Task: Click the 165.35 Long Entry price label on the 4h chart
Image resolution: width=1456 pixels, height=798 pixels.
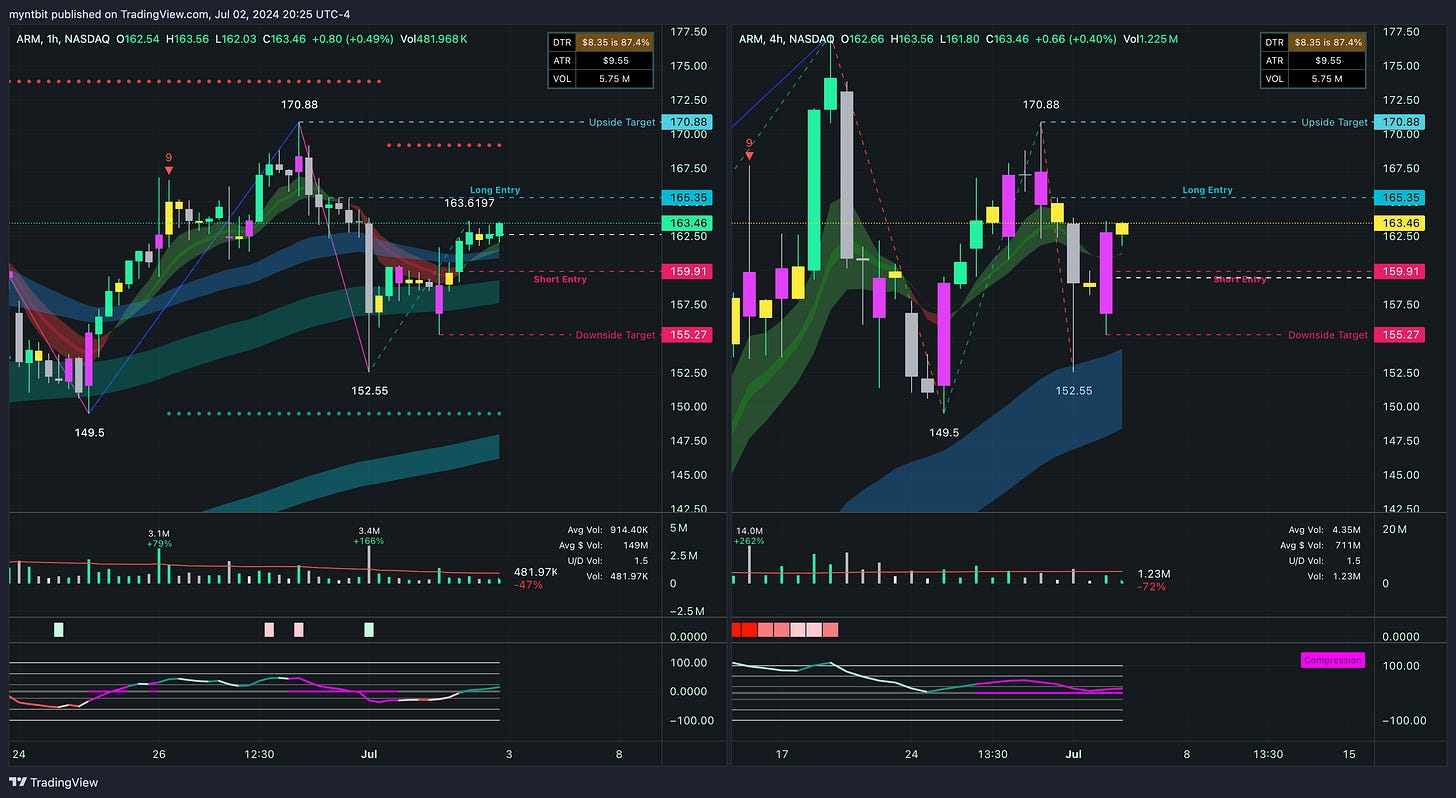Action: pyautogui.click(x=1398, y=199)
